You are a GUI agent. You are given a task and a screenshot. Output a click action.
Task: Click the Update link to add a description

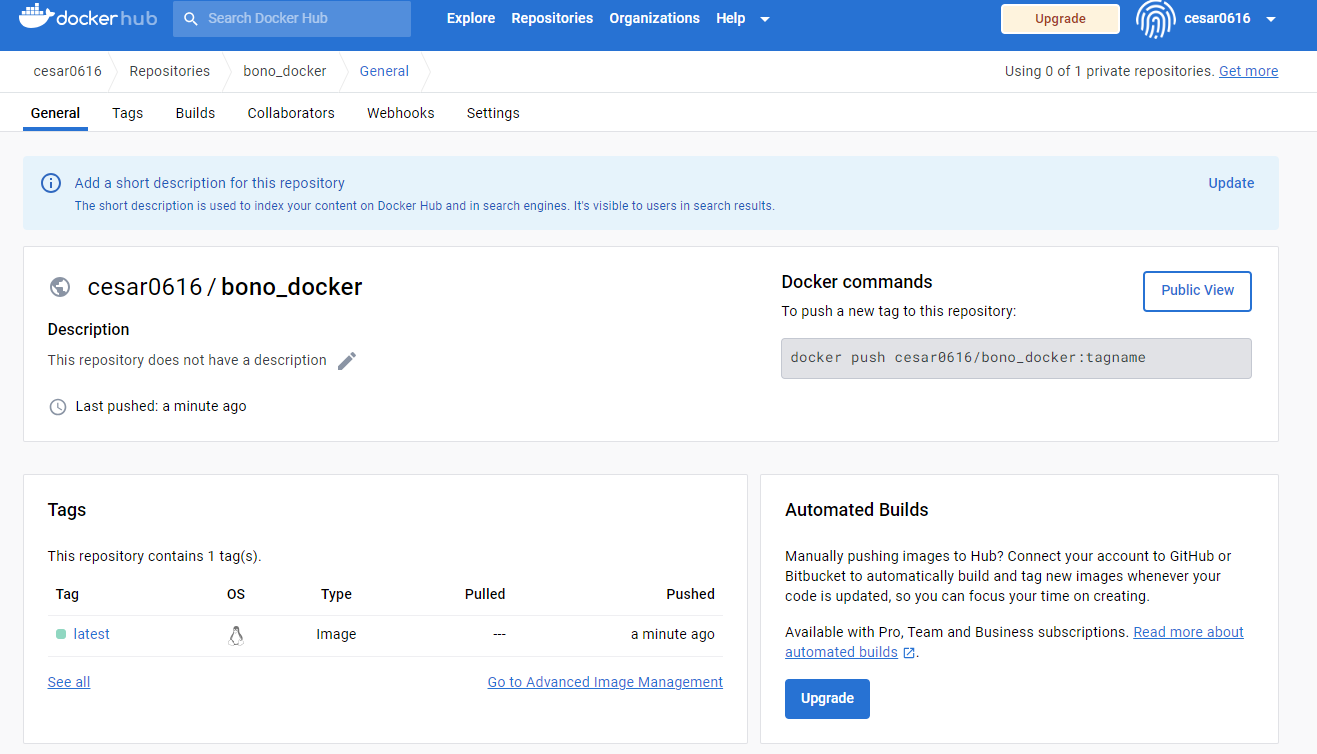click(1230, 183)
